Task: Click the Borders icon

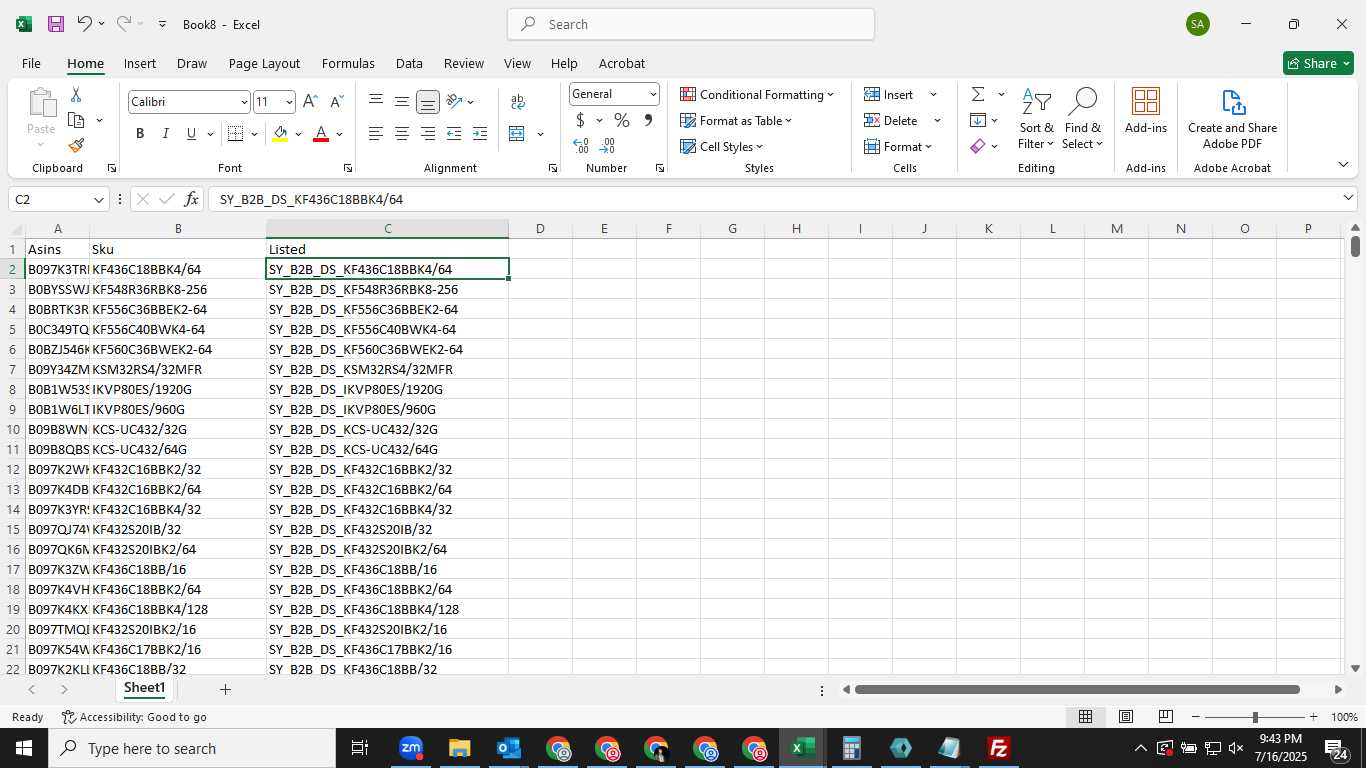Action: click(236, 134)
